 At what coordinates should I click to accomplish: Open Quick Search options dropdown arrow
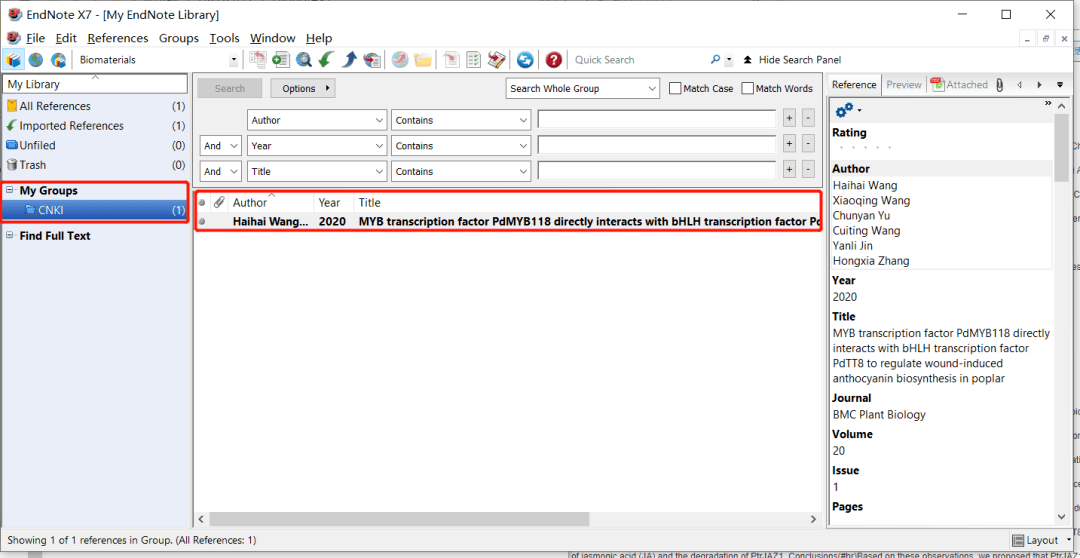click(x=729, y=60)
